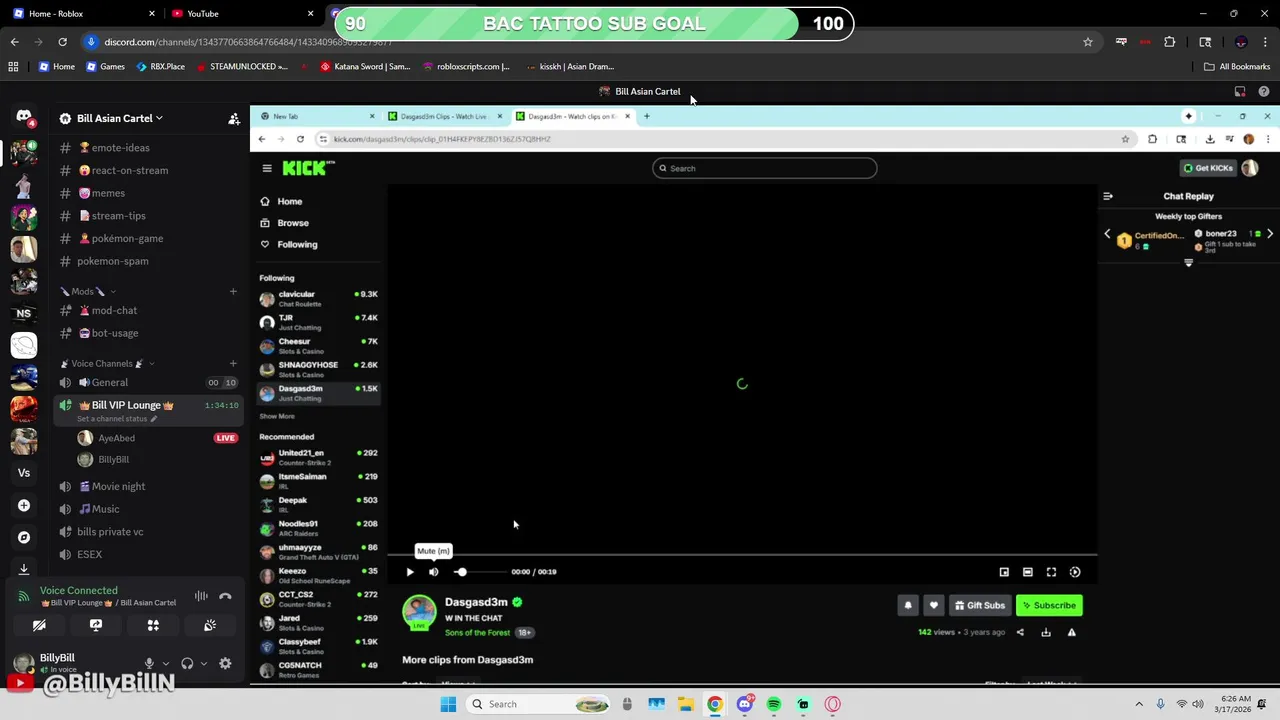Screen dimensions: 1280x720
Task: Disconnect from the voice channel
Action: [225, 596]
